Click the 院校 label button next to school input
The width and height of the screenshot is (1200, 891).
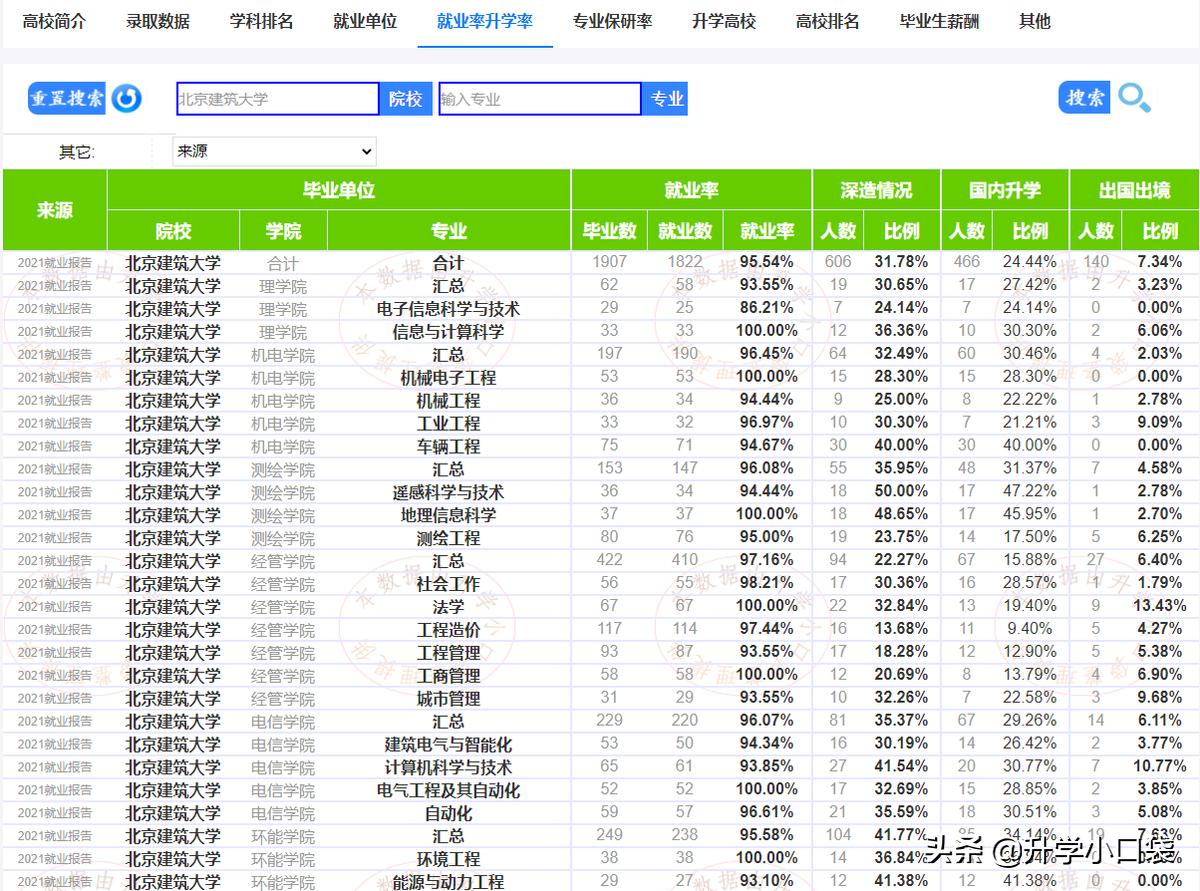click(x=405, y=98)
